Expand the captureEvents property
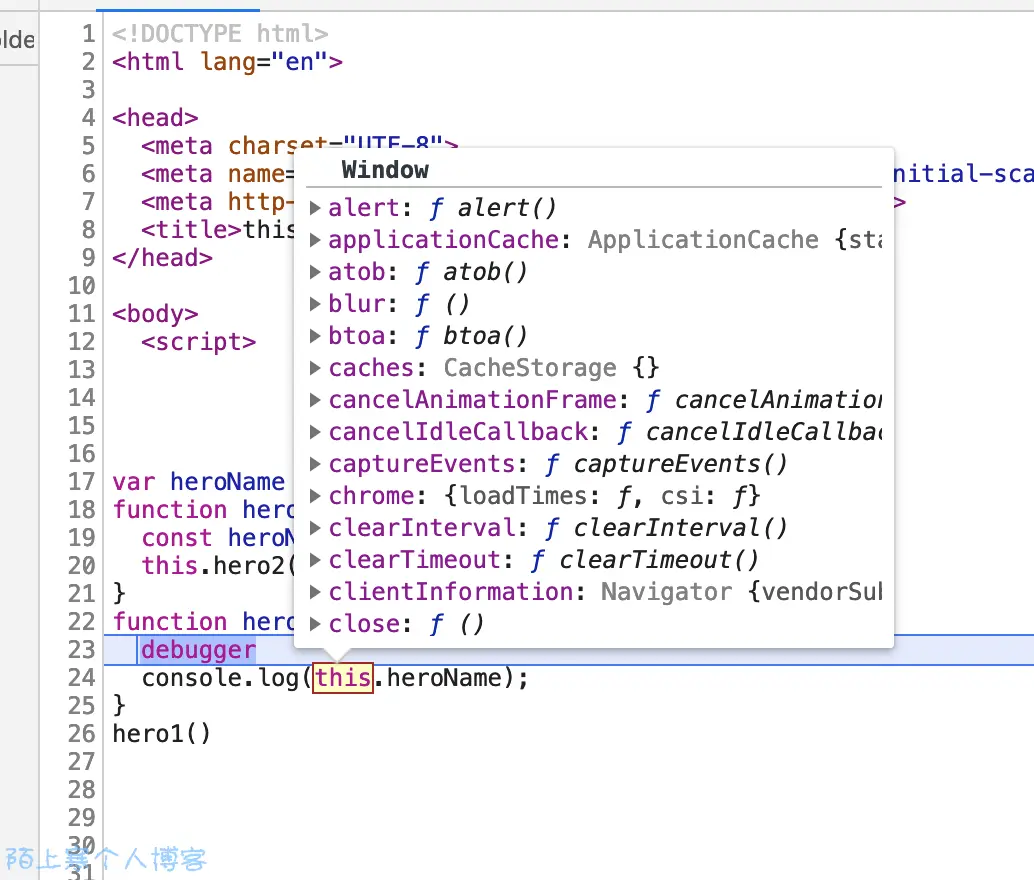The image size is (1034, 880). point(315,464)
